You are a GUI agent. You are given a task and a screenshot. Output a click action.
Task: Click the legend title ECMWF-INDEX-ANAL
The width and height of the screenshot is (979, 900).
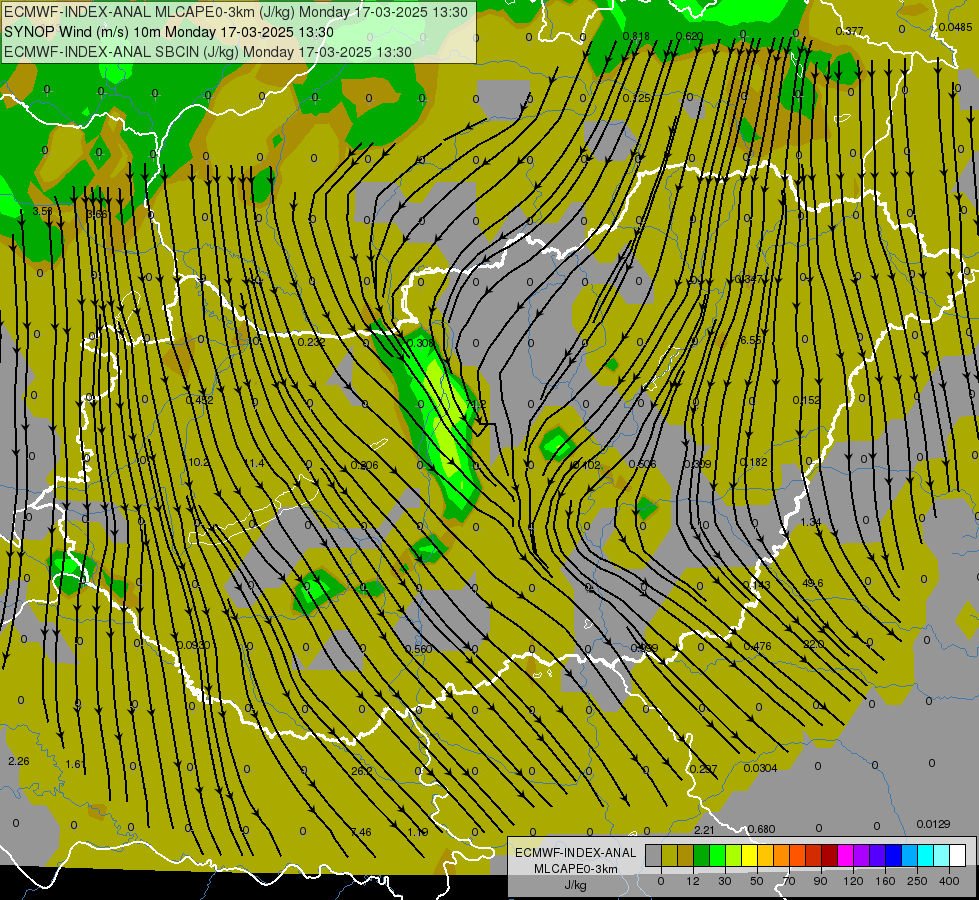click(x=576, y=853)
